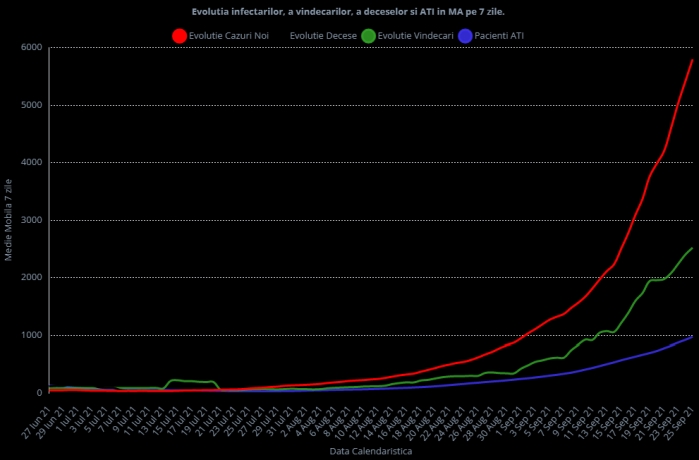Select the 2000 y-axis tick label

coord(31,278)
